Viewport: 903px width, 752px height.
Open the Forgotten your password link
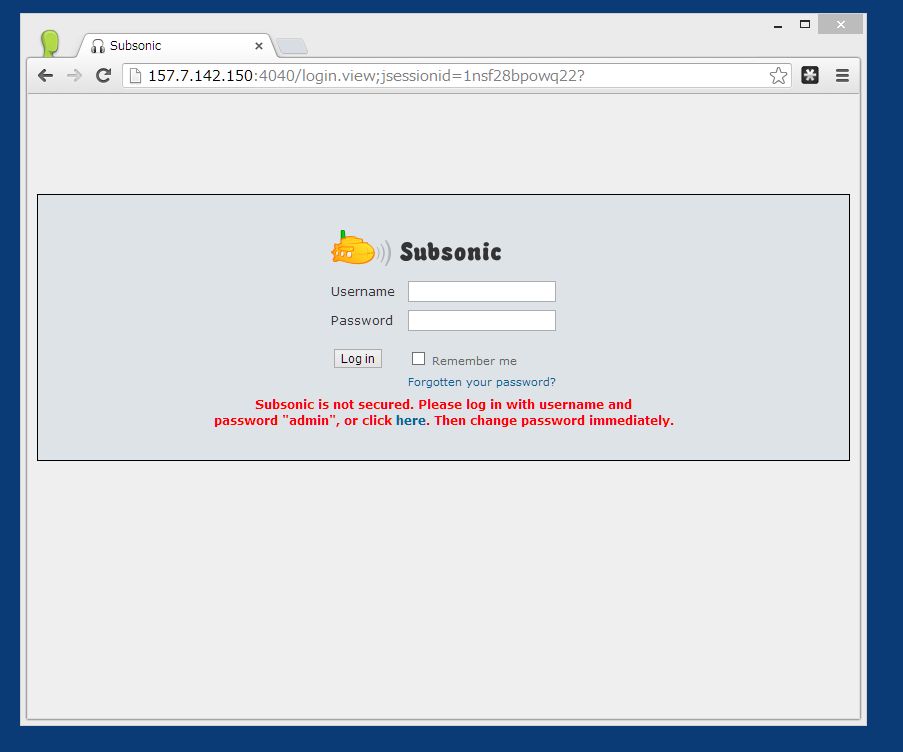tap(481, 382)
